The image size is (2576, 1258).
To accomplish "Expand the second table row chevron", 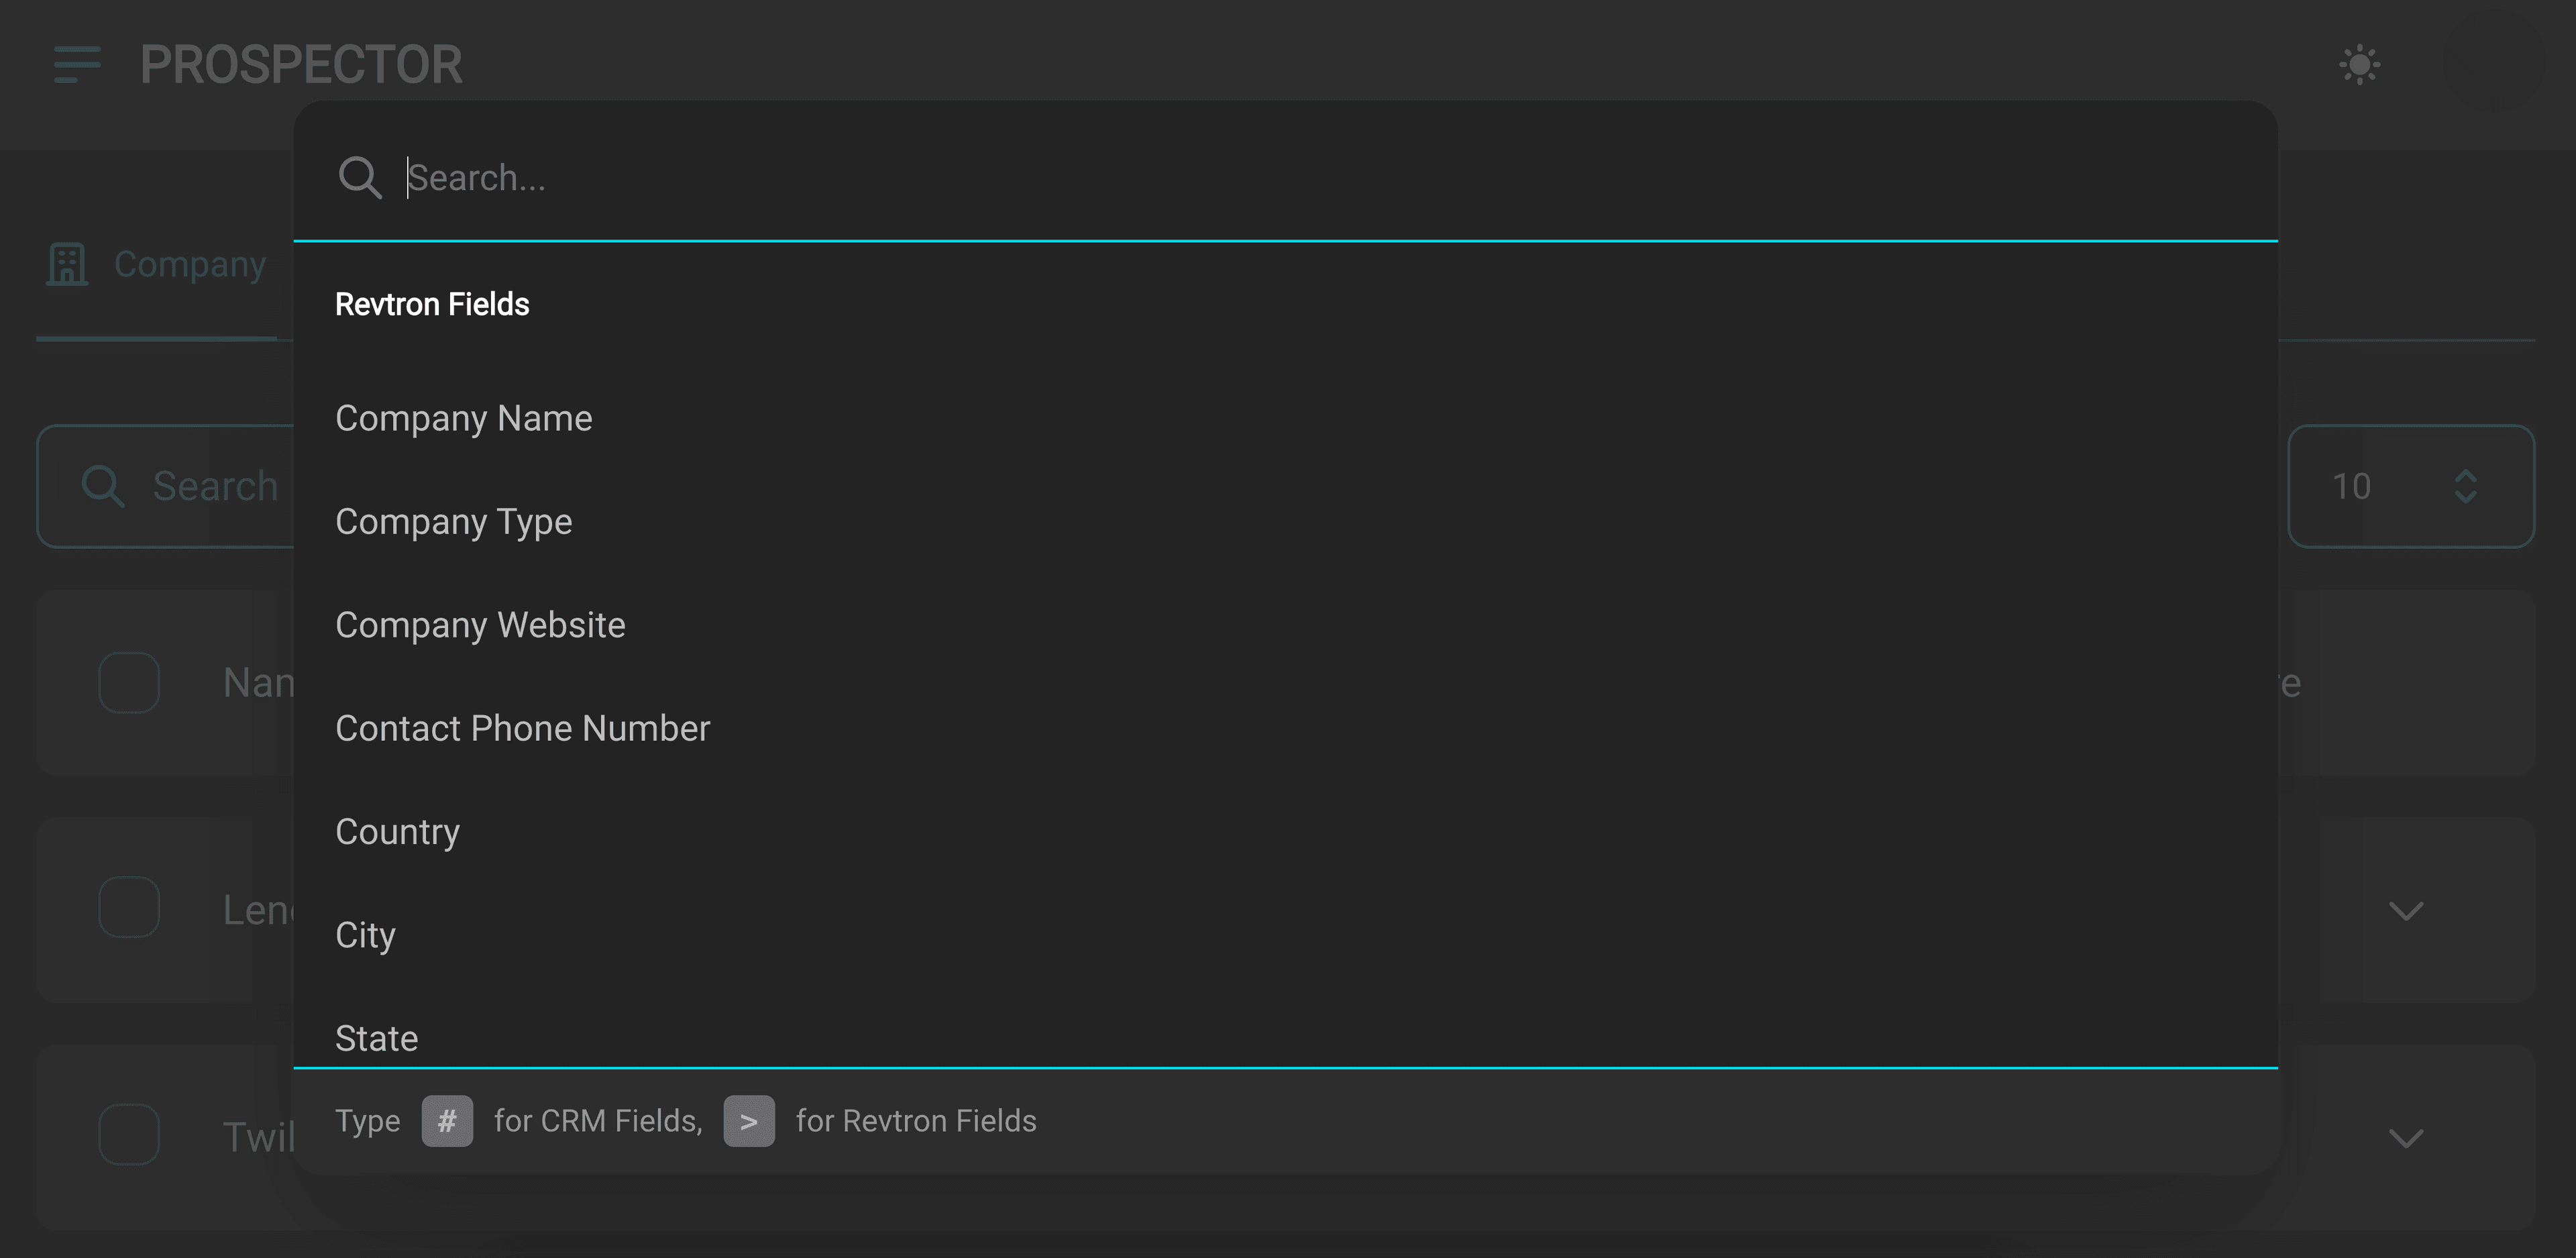I will pyautogui.click(x=2405, y=911).
